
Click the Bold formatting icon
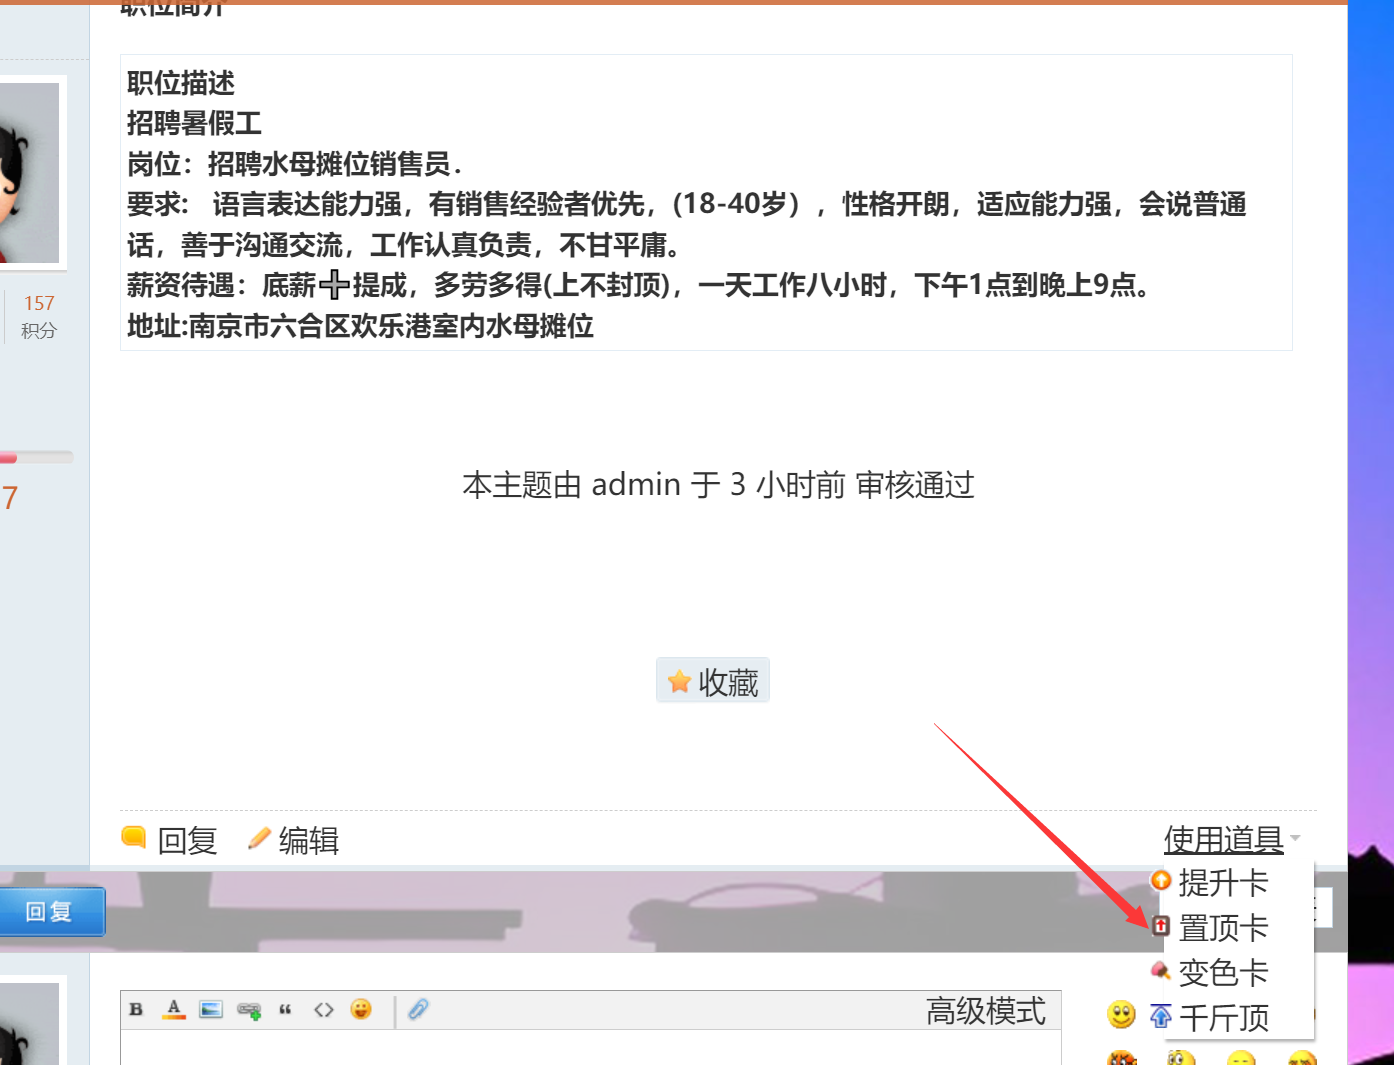coord(136,1010)
